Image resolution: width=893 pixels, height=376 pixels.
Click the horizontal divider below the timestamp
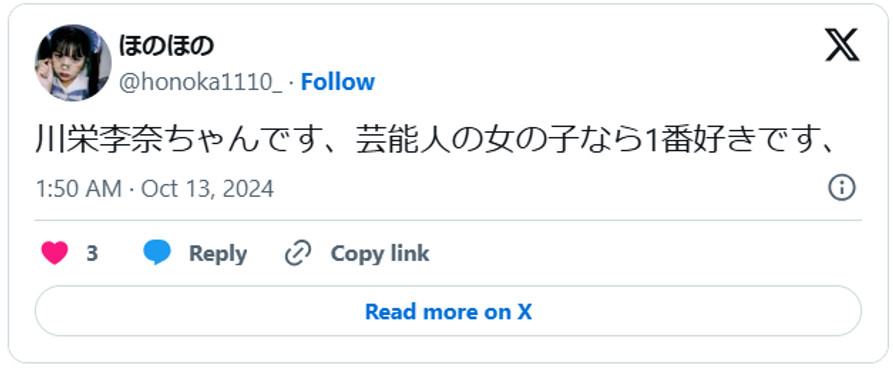448,220
